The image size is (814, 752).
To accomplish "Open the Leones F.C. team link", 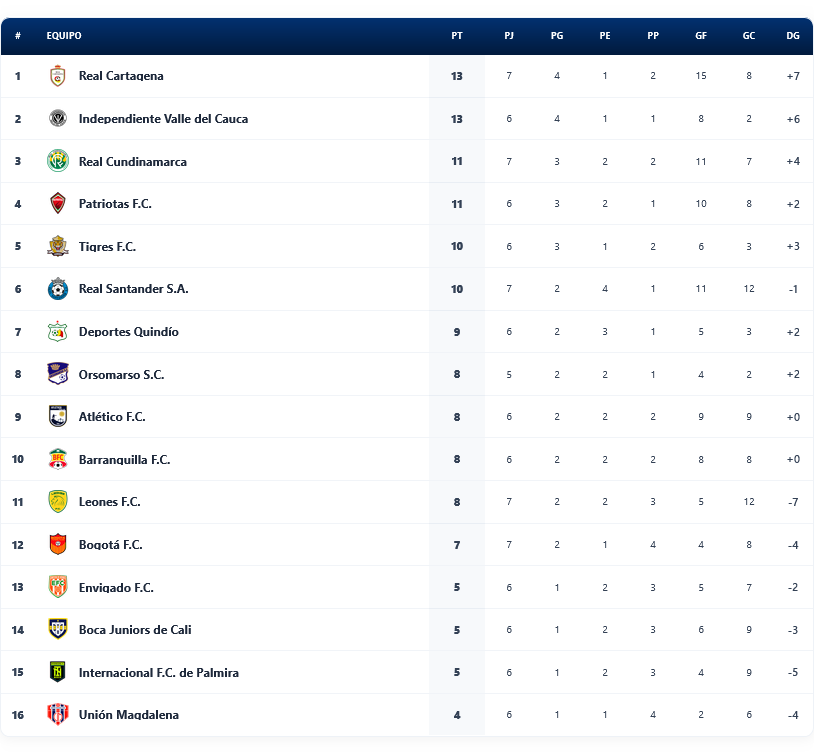I will (110, 502).
